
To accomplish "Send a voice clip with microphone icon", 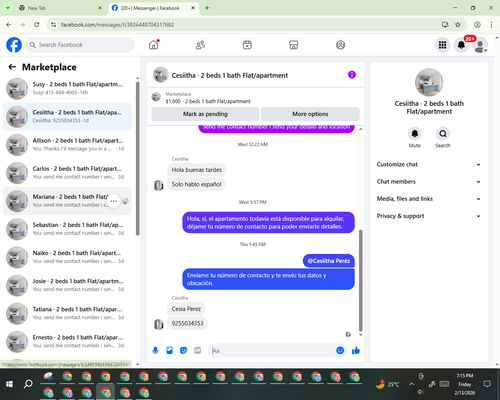I will [x=155, y=350].
